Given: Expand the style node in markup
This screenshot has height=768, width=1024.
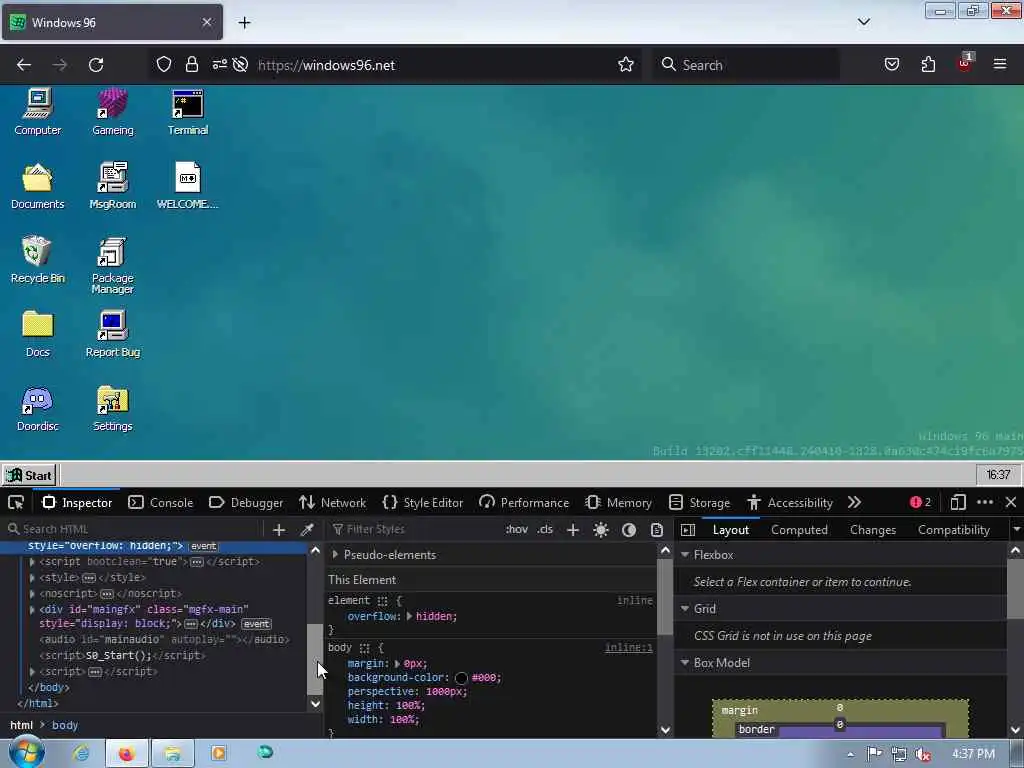Looking at the screenshot, I should pos(32,577).
